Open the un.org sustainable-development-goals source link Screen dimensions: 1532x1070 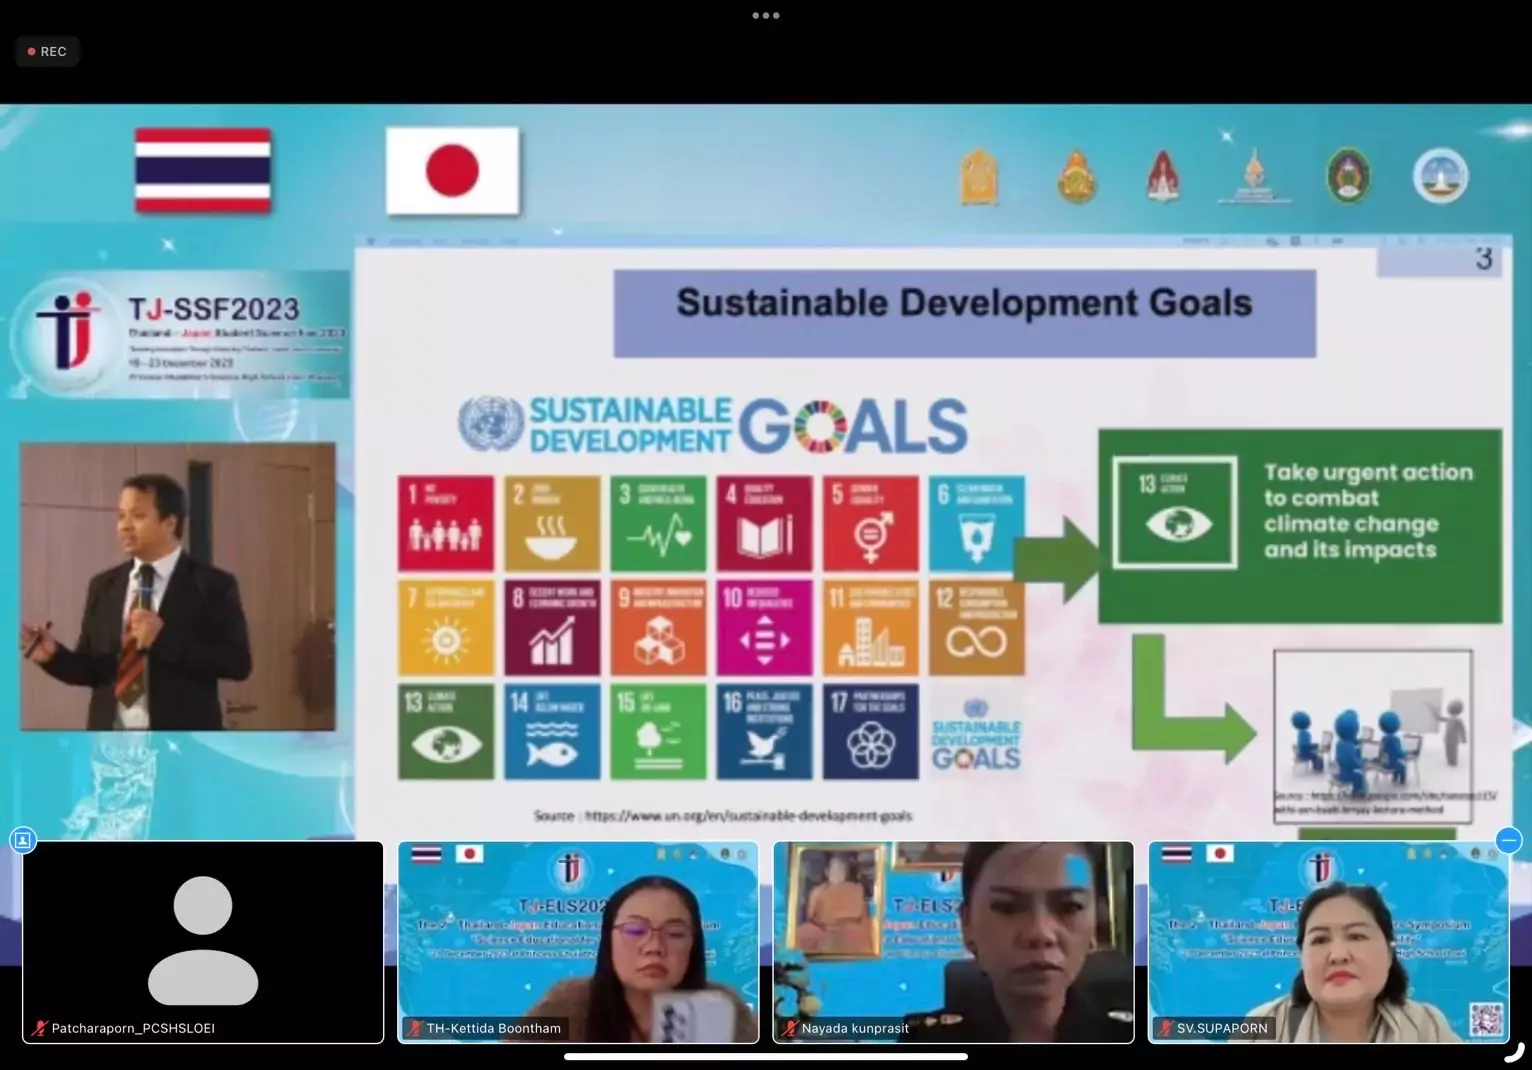(748, 816)
